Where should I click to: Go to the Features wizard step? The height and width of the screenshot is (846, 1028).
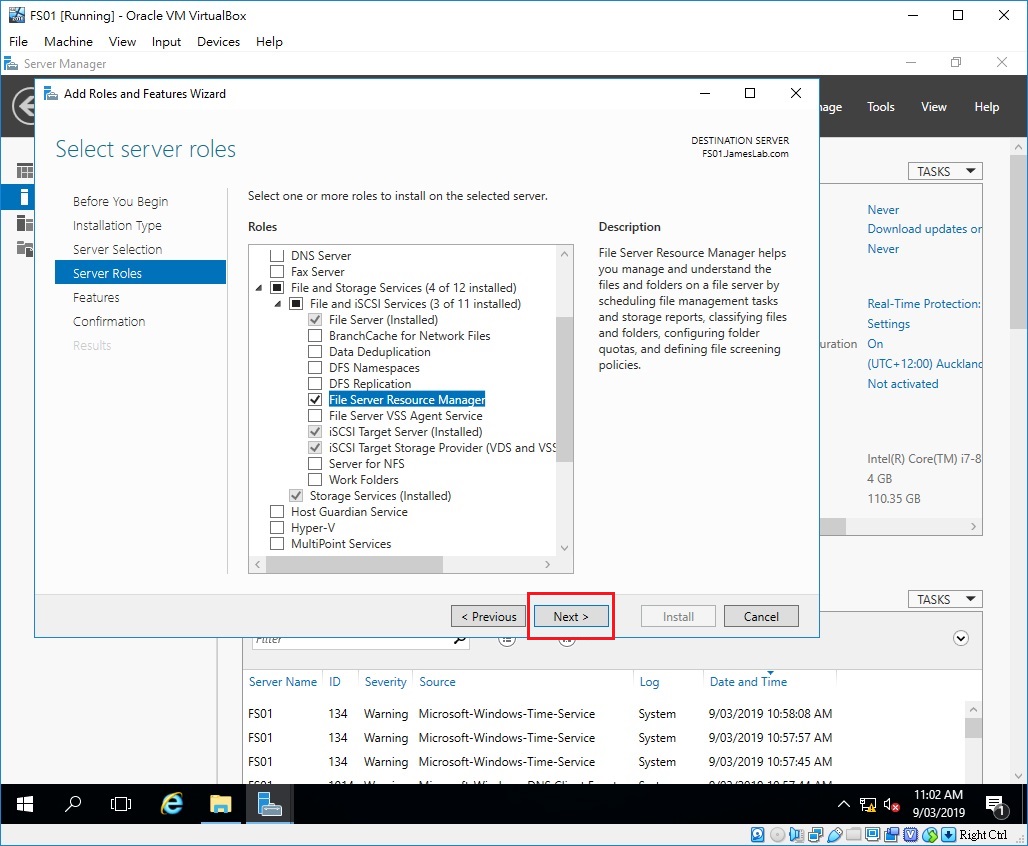[x=96, y=298]
